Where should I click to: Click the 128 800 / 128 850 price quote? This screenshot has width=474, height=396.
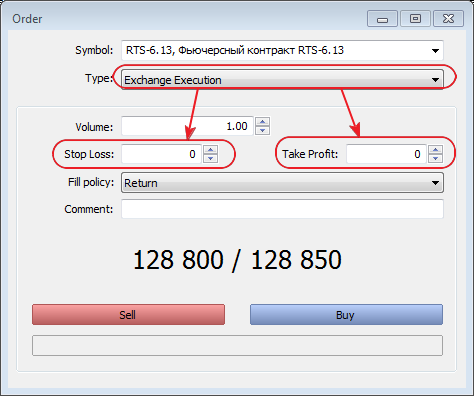tap(237, 260)
